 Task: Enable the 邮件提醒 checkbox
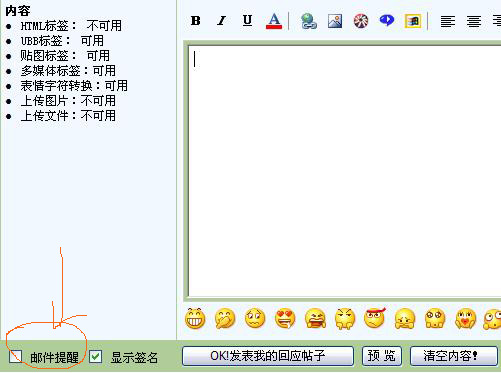(16, 356)
